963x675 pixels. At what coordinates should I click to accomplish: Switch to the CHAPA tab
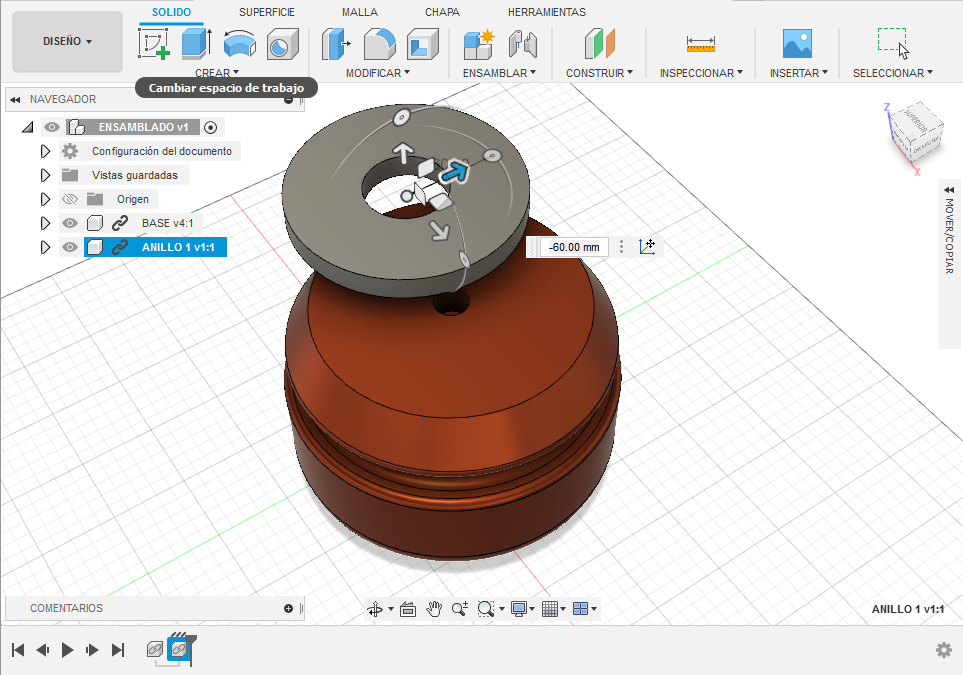442,12
